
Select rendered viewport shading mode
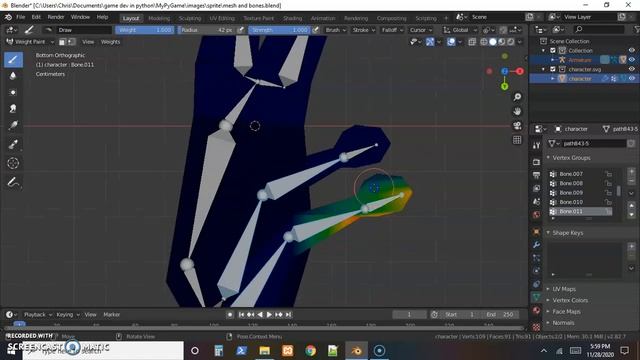(511, 42)
